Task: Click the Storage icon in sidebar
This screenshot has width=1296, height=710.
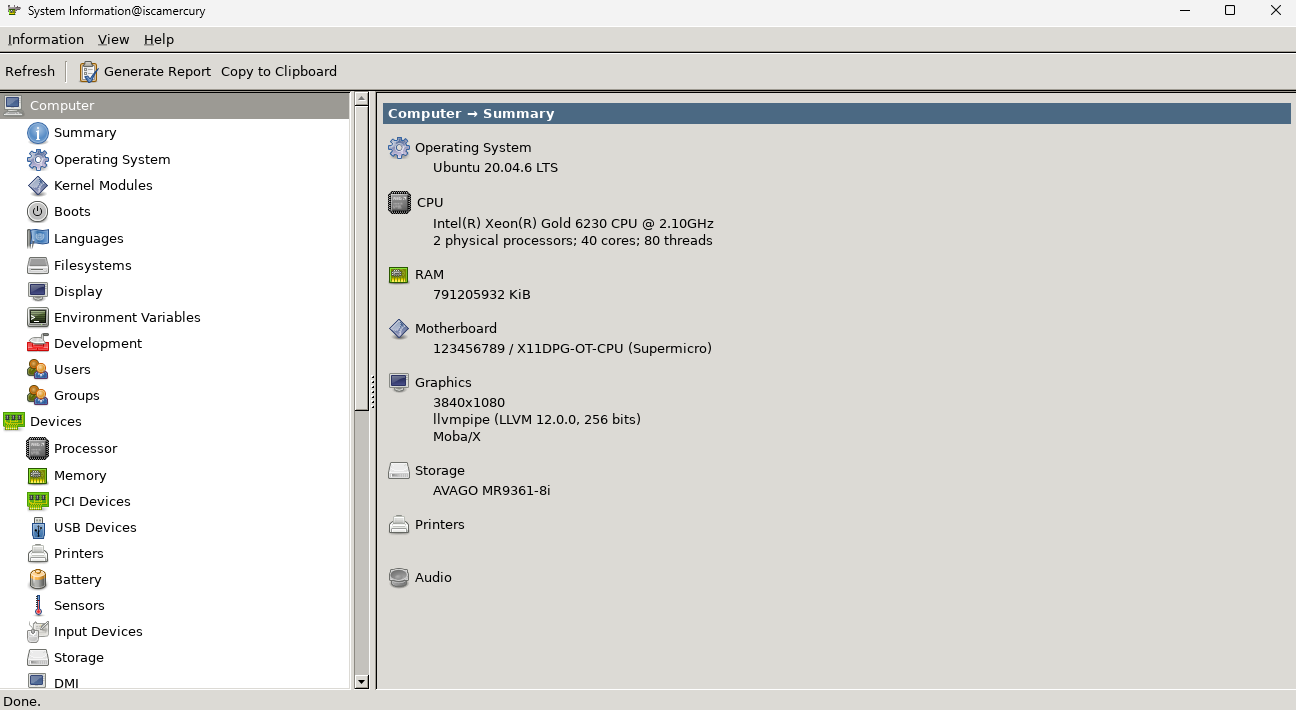Action: coord(37,657)
